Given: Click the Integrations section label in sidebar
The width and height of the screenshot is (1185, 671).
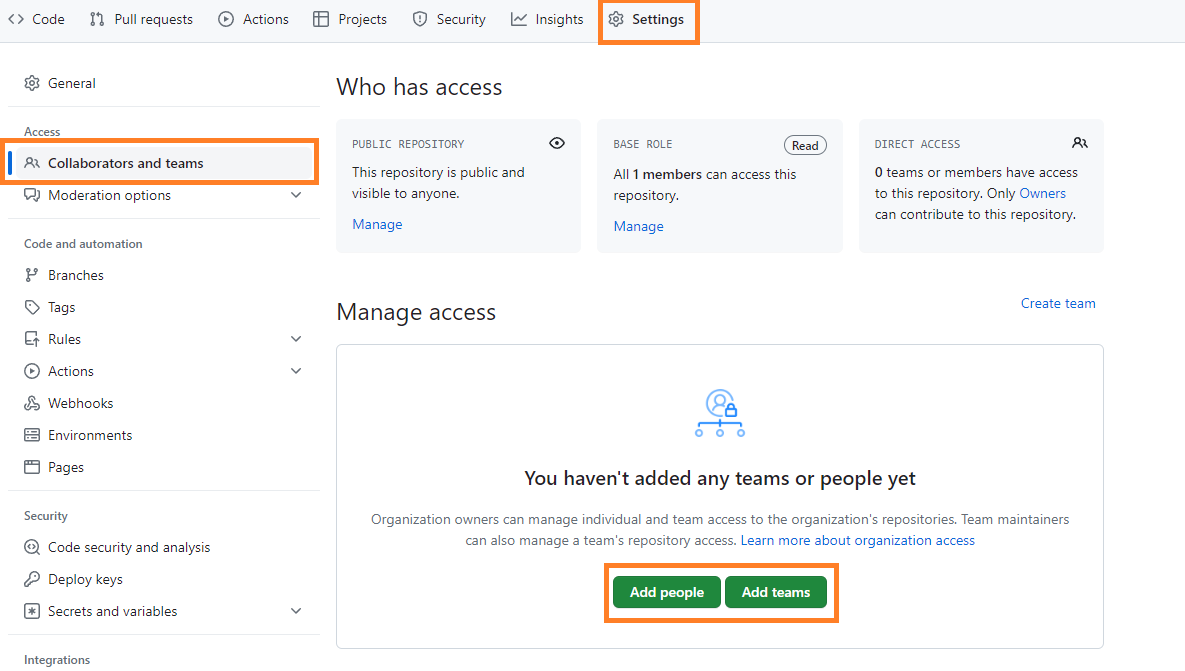Looking at the screenshot, I should click(x=57, y=660).
